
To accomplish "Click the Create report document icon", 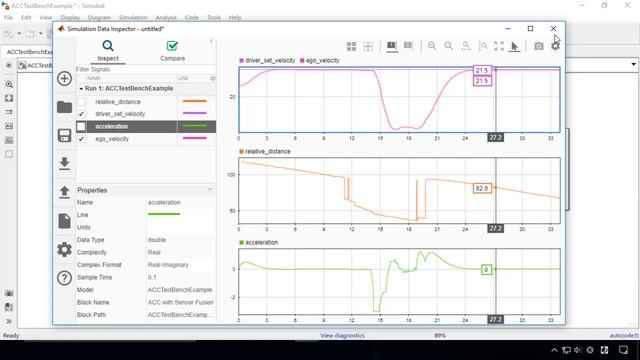I will [x=64, y=220].
